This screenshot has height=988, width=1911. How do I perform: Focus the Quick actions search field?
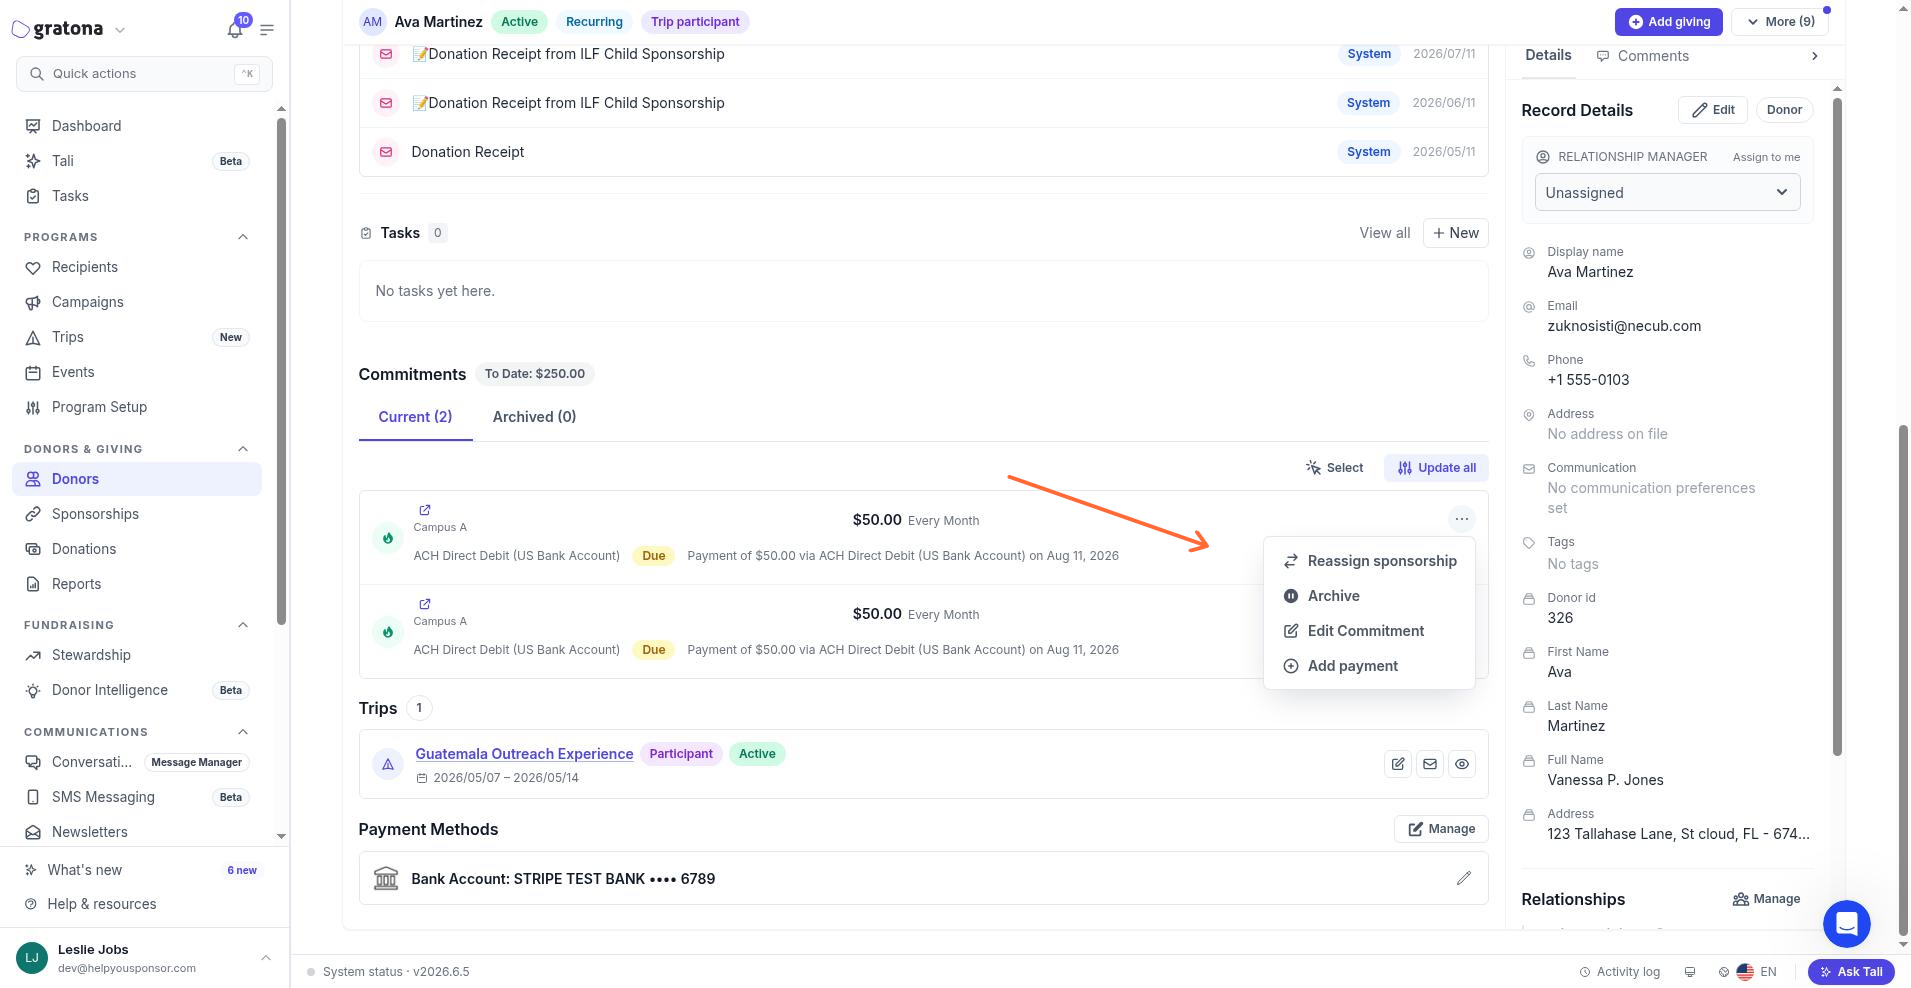[144, 74]
